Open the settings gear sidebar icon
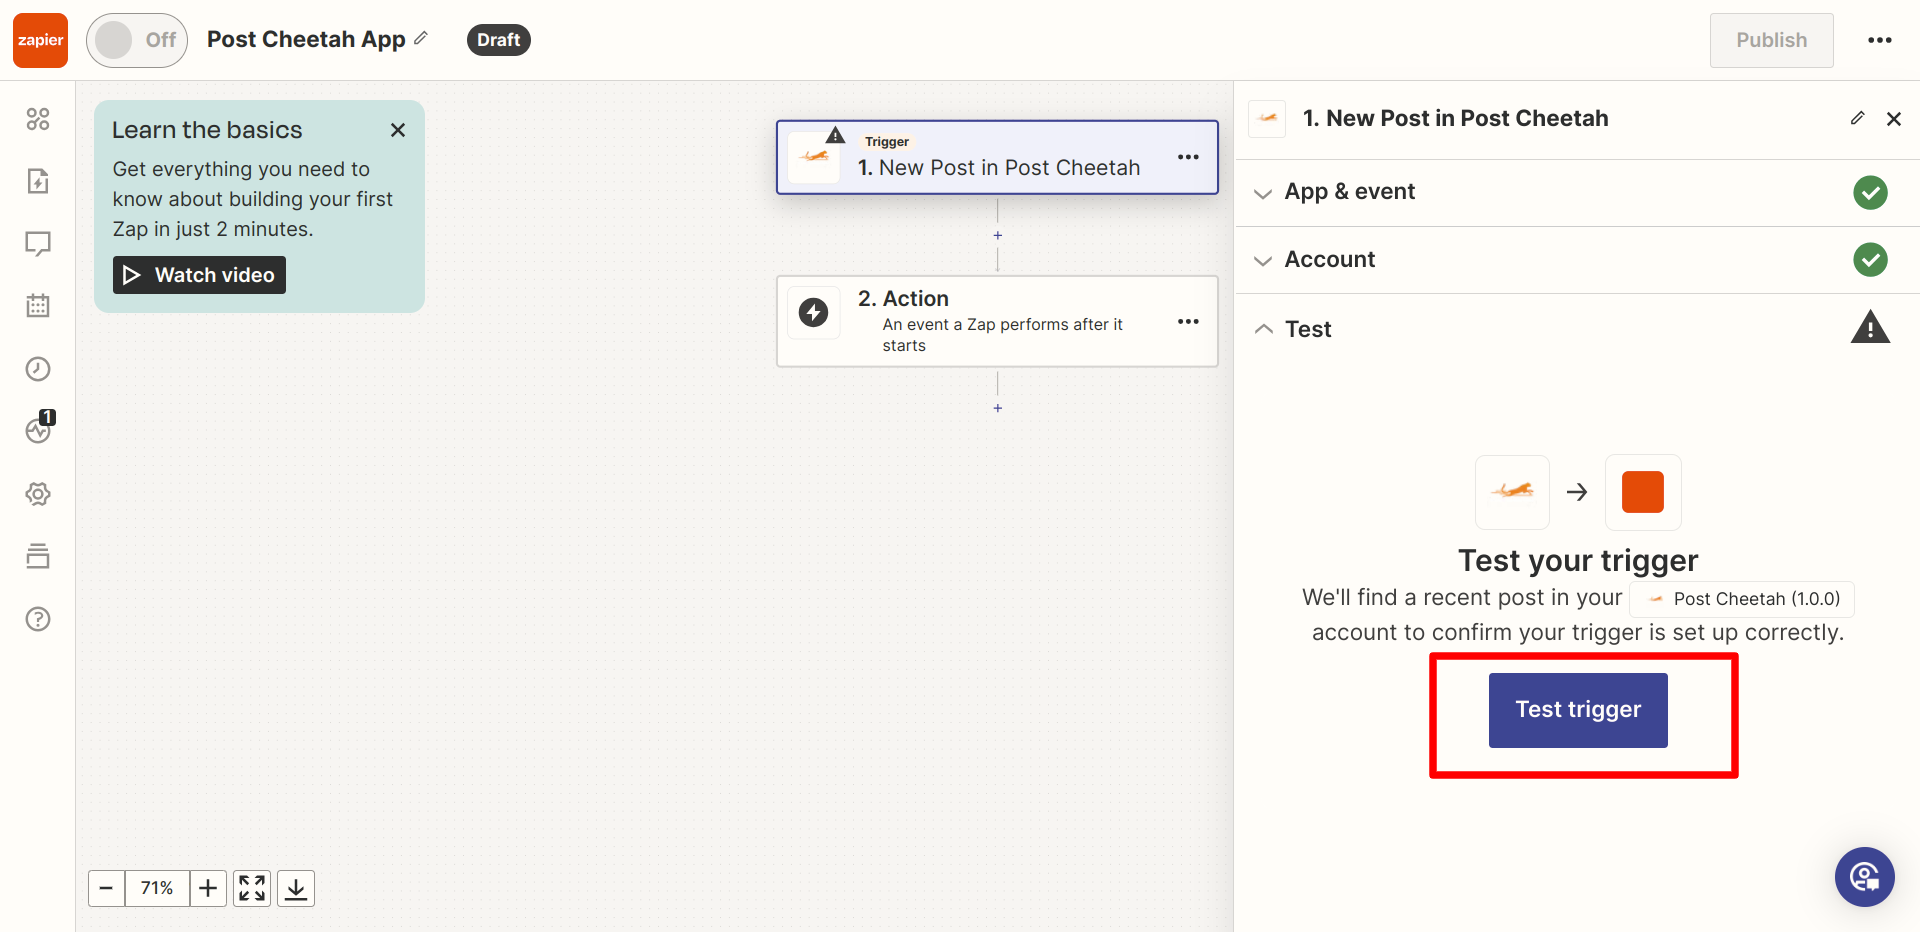 (x=38, y=494)
